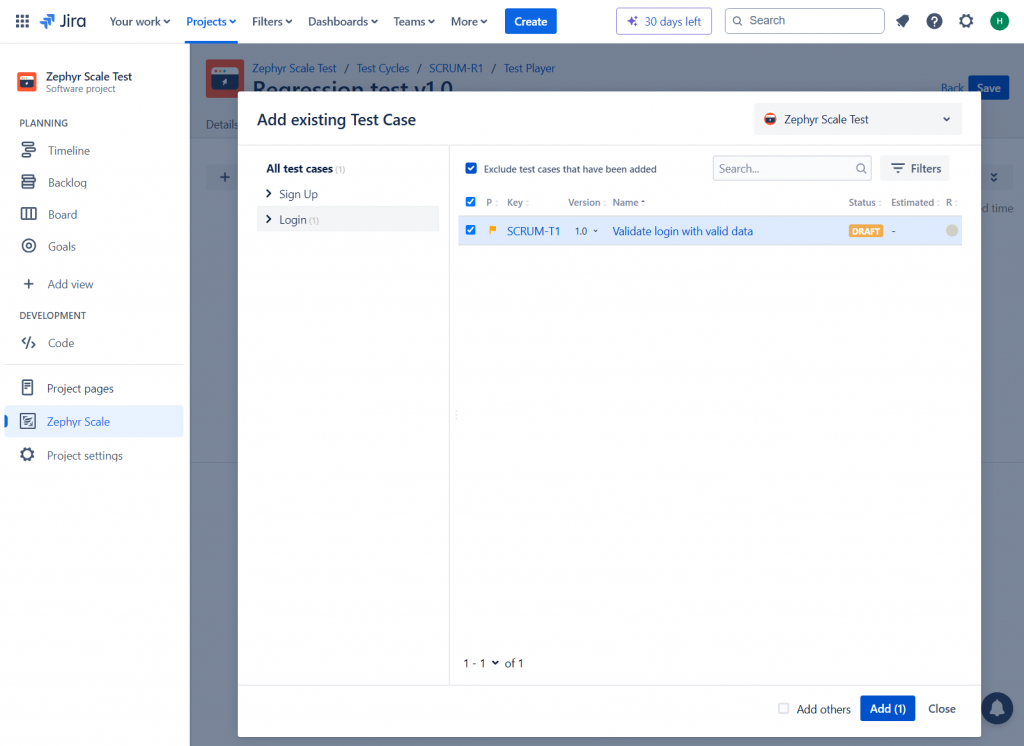Viewport: 1024px width, 746px height.
Task: Open the Filters menu in the top bar
Action: click(x=272, y=22)
